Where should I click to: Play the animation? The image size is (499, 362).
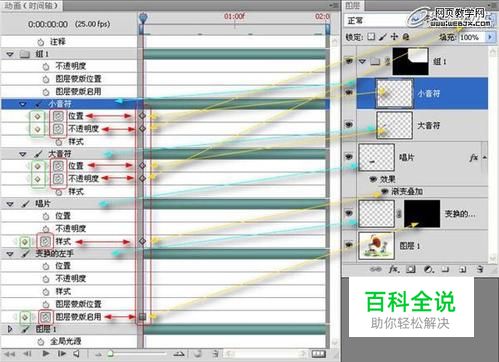point(46,354)
